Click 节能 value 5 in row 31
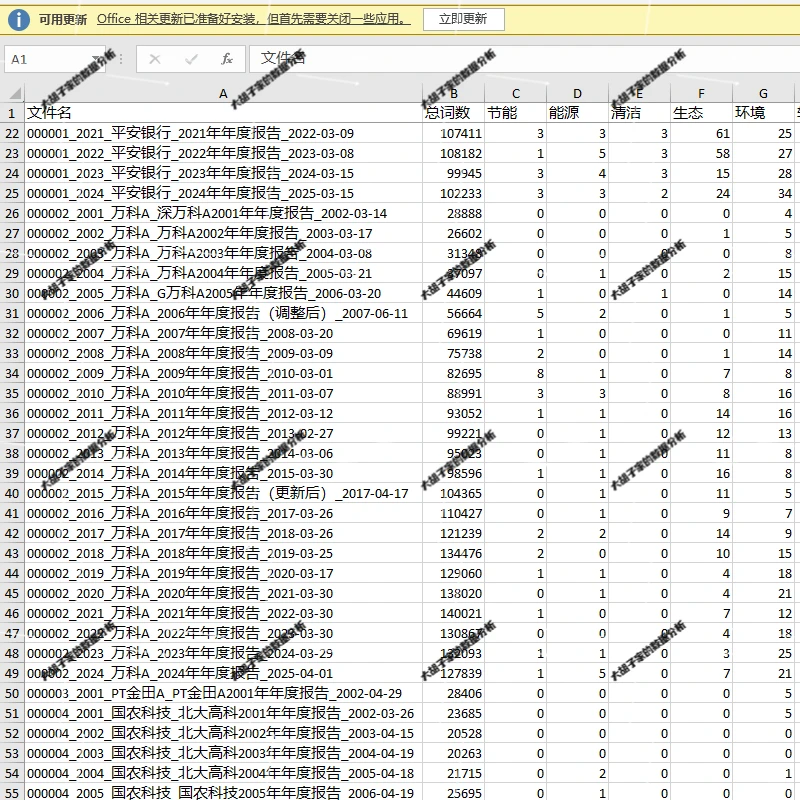Viewport: 800px width, 800px height. click(515, 313)
